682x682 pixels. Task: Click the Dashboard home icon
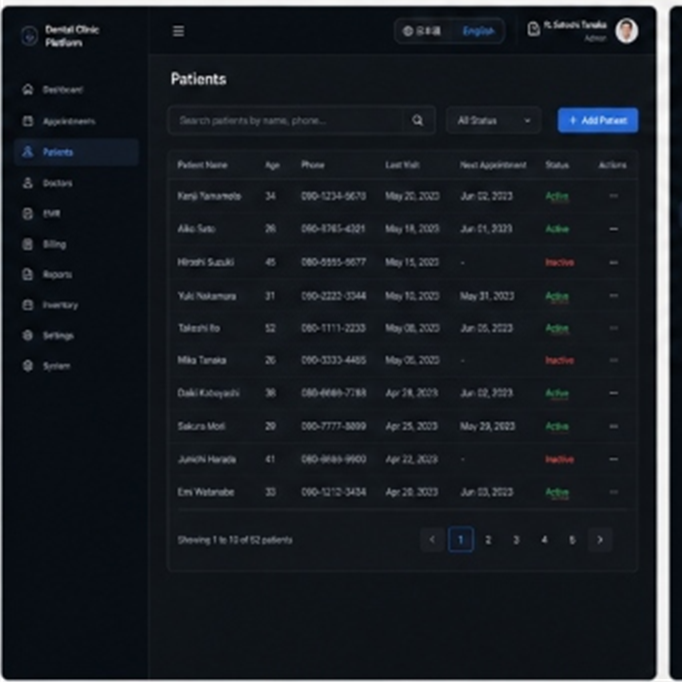click(x=28, y=89)
